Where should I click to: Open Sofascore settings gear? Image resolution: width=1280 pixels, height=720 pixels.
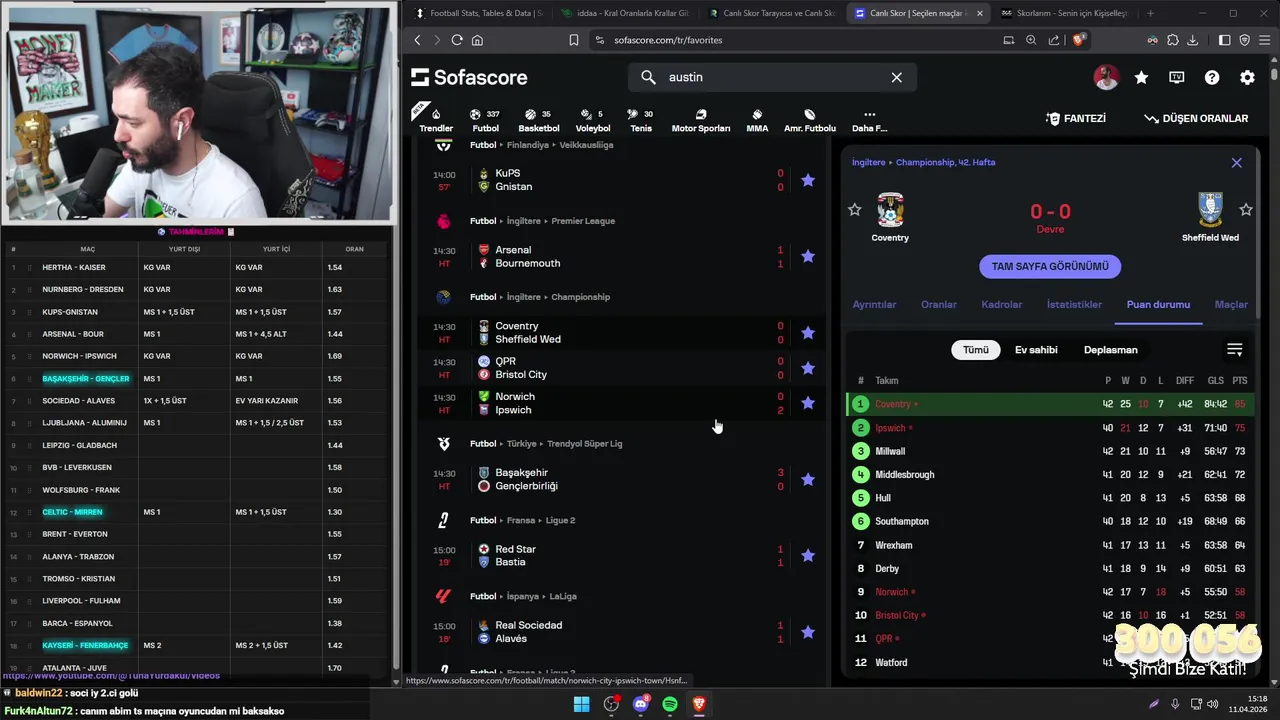1247,77
